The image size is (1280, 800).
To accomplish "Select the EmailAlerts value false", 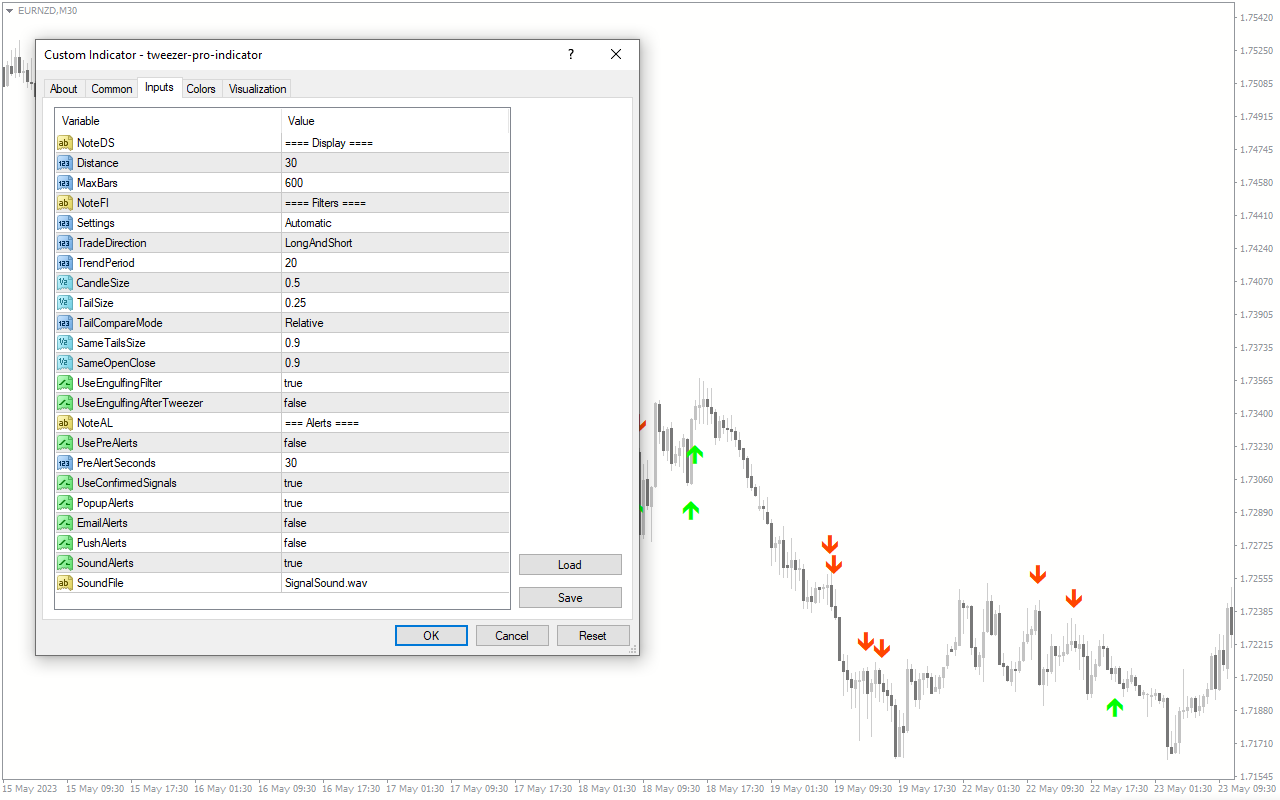I will (295, 523).
